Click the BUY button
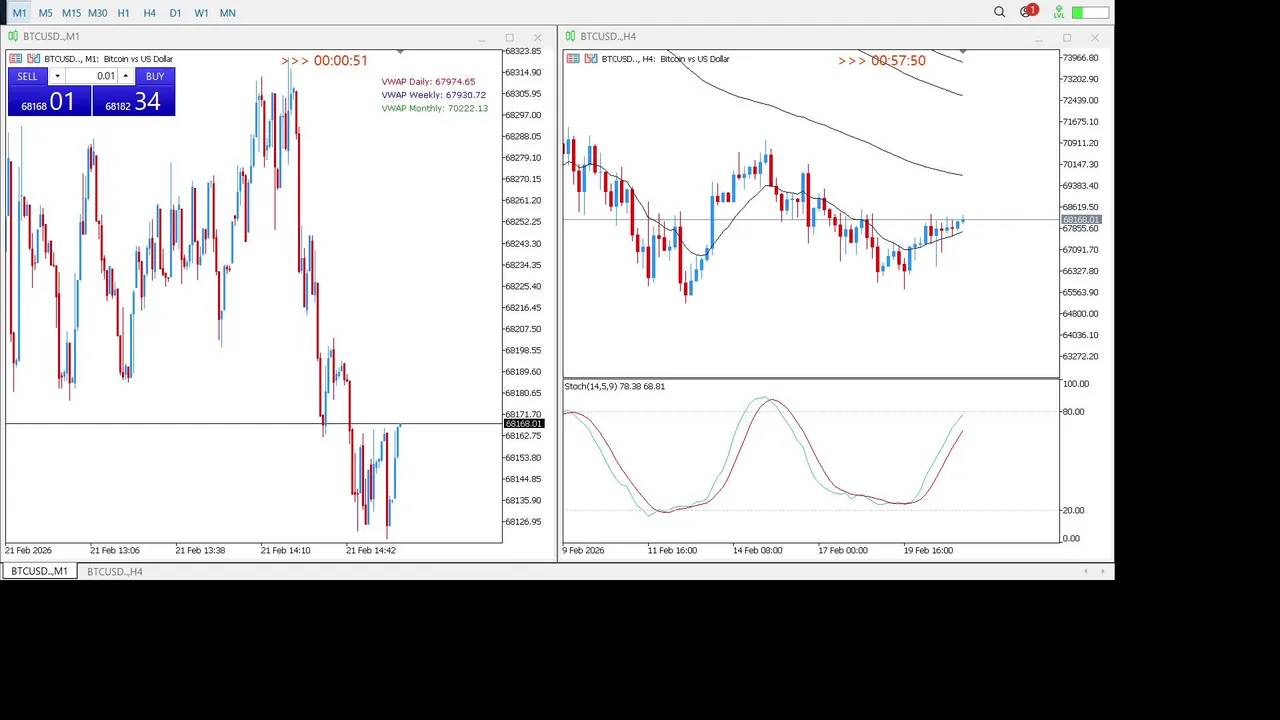This screenshot has width=1280, height=720. [155, 76]
